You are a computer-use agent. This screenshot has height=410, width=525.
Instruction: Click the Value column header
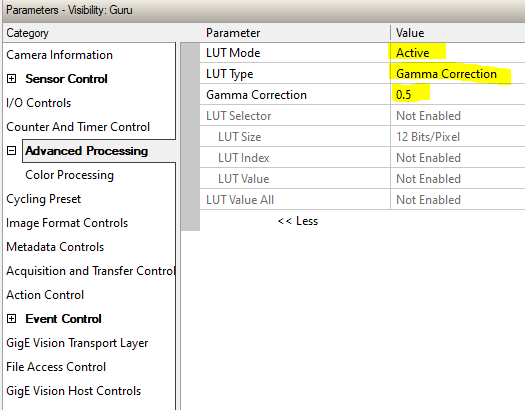coord(457,33)
